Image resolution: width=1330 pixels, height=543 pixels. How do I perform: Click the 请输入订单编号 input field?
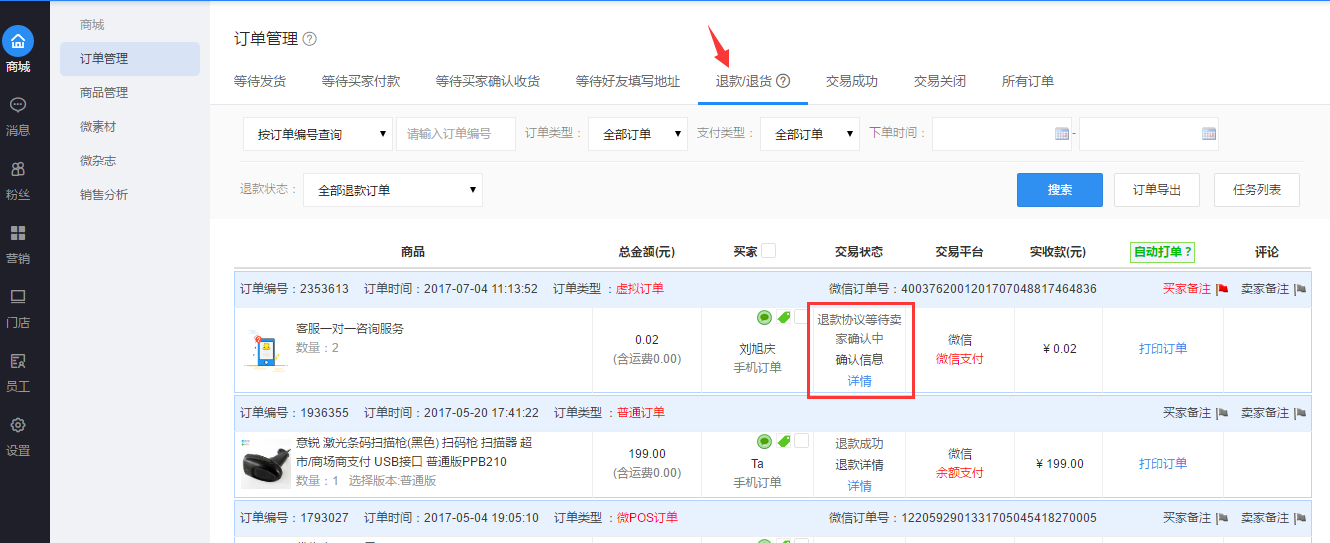(x=455, y=134)
